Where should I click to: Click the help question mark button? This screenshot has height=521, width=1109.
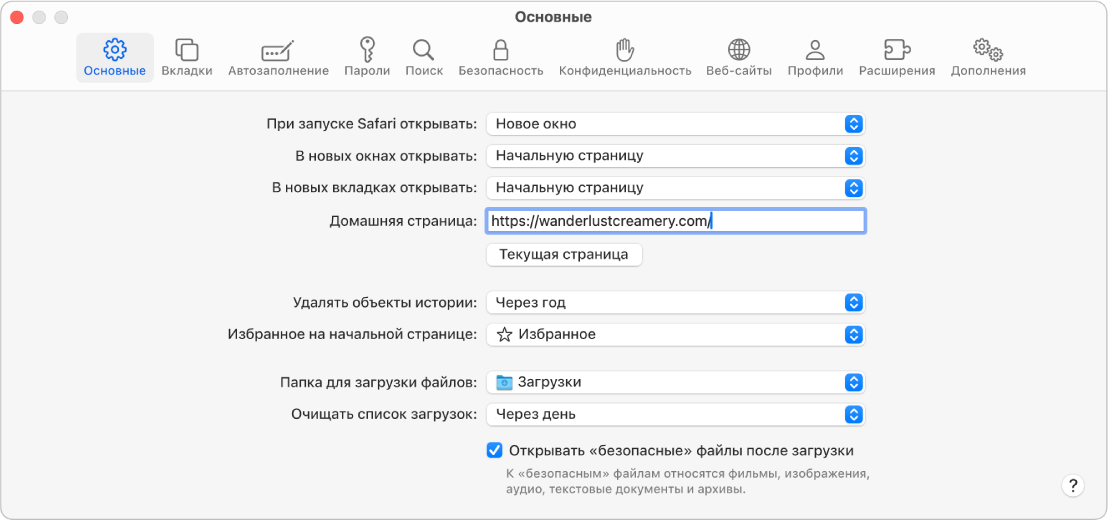click(x=1073, y=486)
